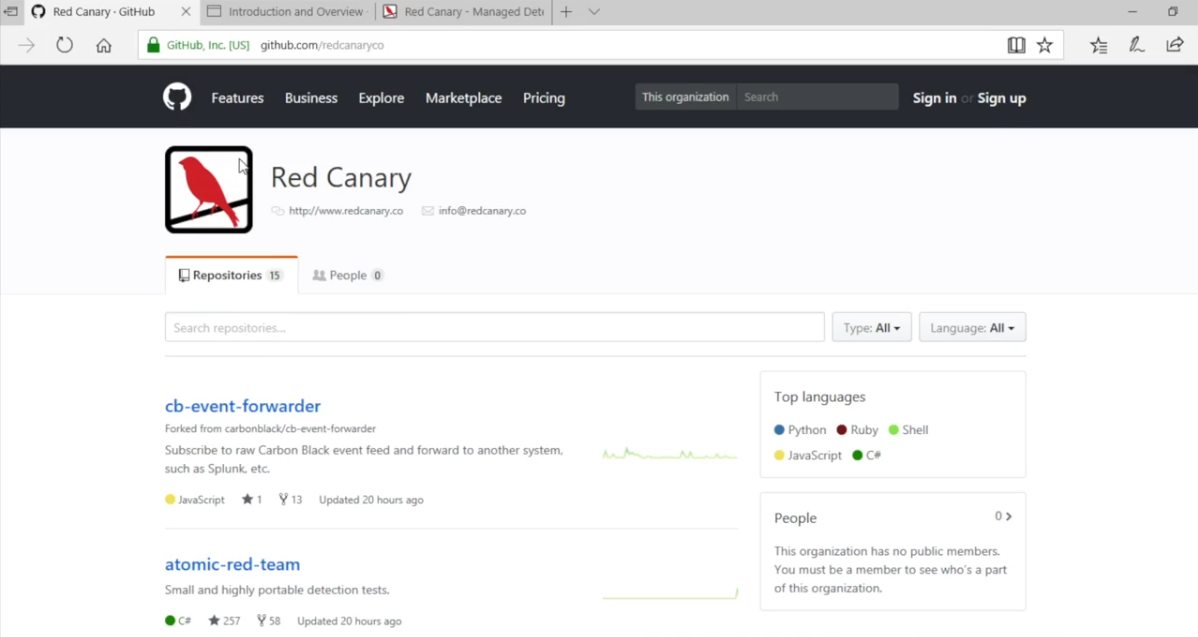Click the GitHub Octocat logo
Viewport: 1198px width, 637px height.
(x=177, y=97)
